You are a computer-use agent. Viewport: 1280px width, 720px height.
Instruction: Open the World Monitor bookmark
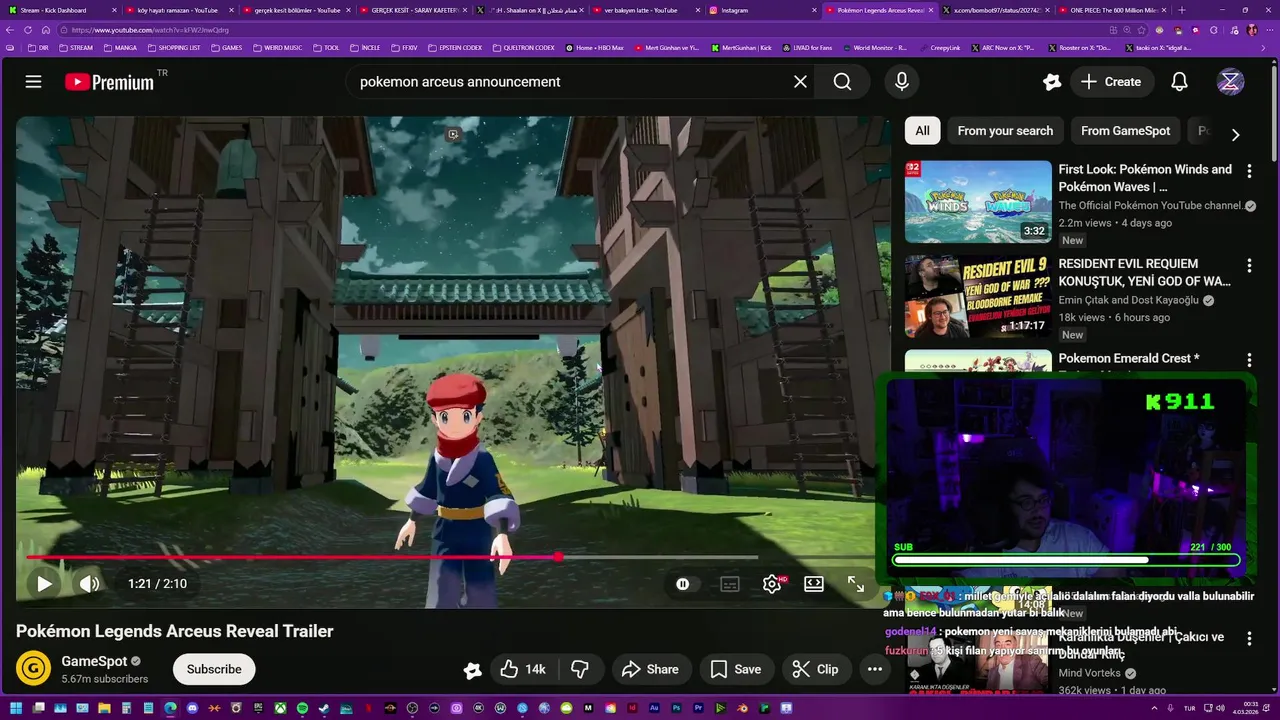[x=873, y=47]
